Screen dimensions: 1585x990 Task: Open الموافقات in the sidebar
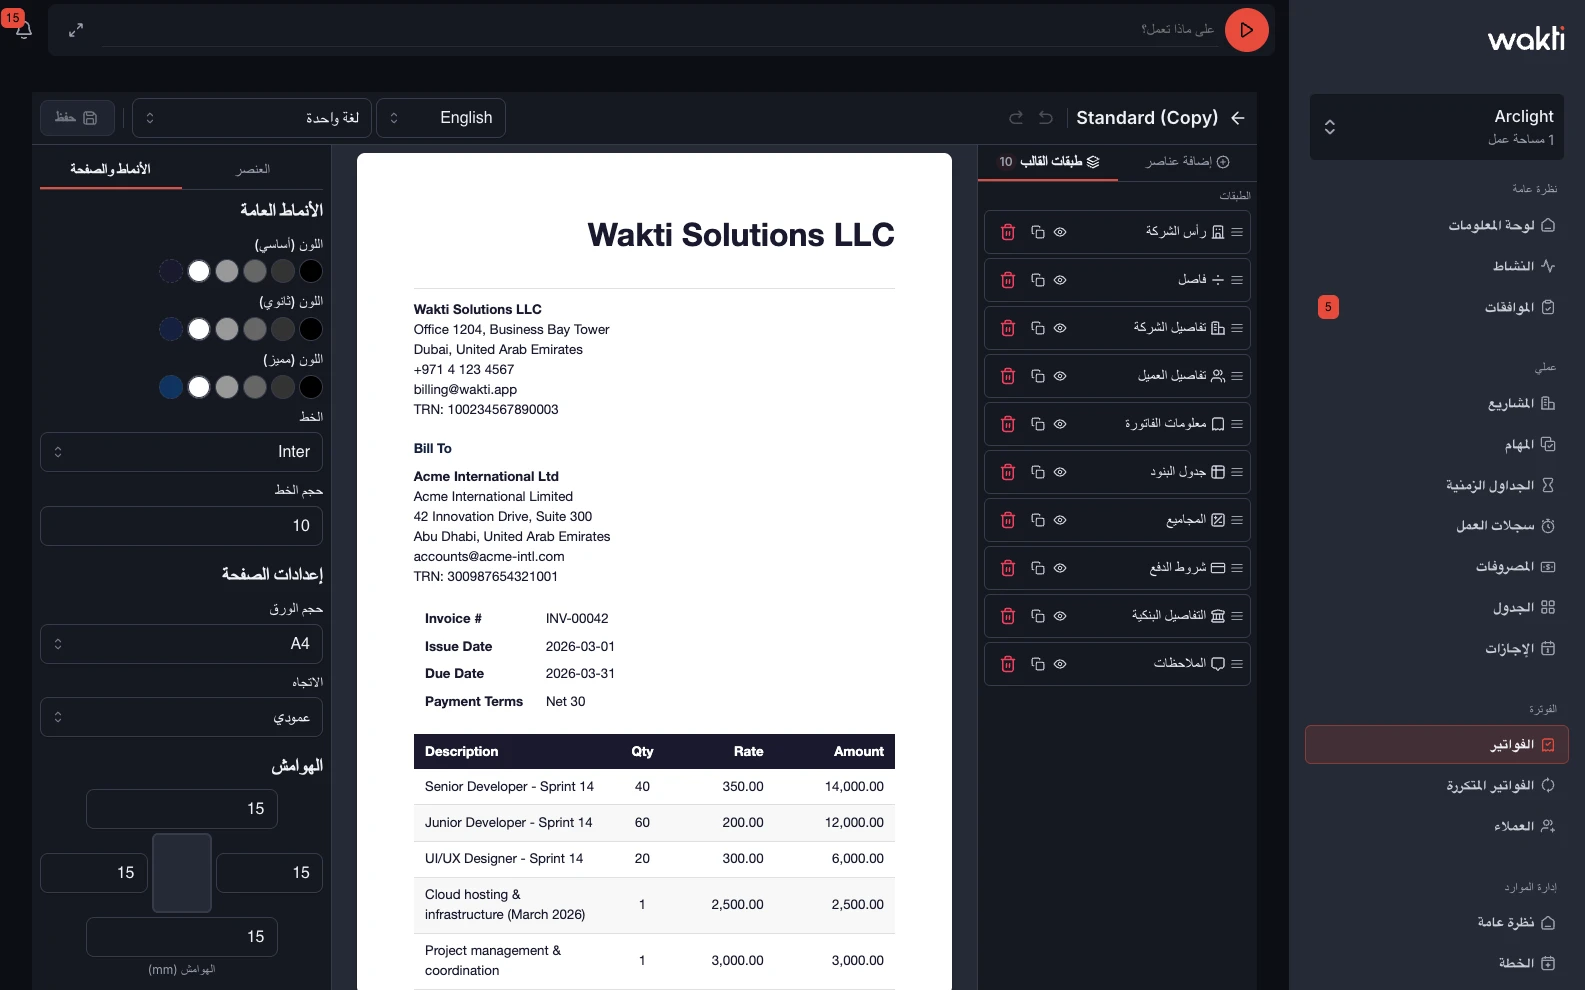click(x=1437, y=307)
